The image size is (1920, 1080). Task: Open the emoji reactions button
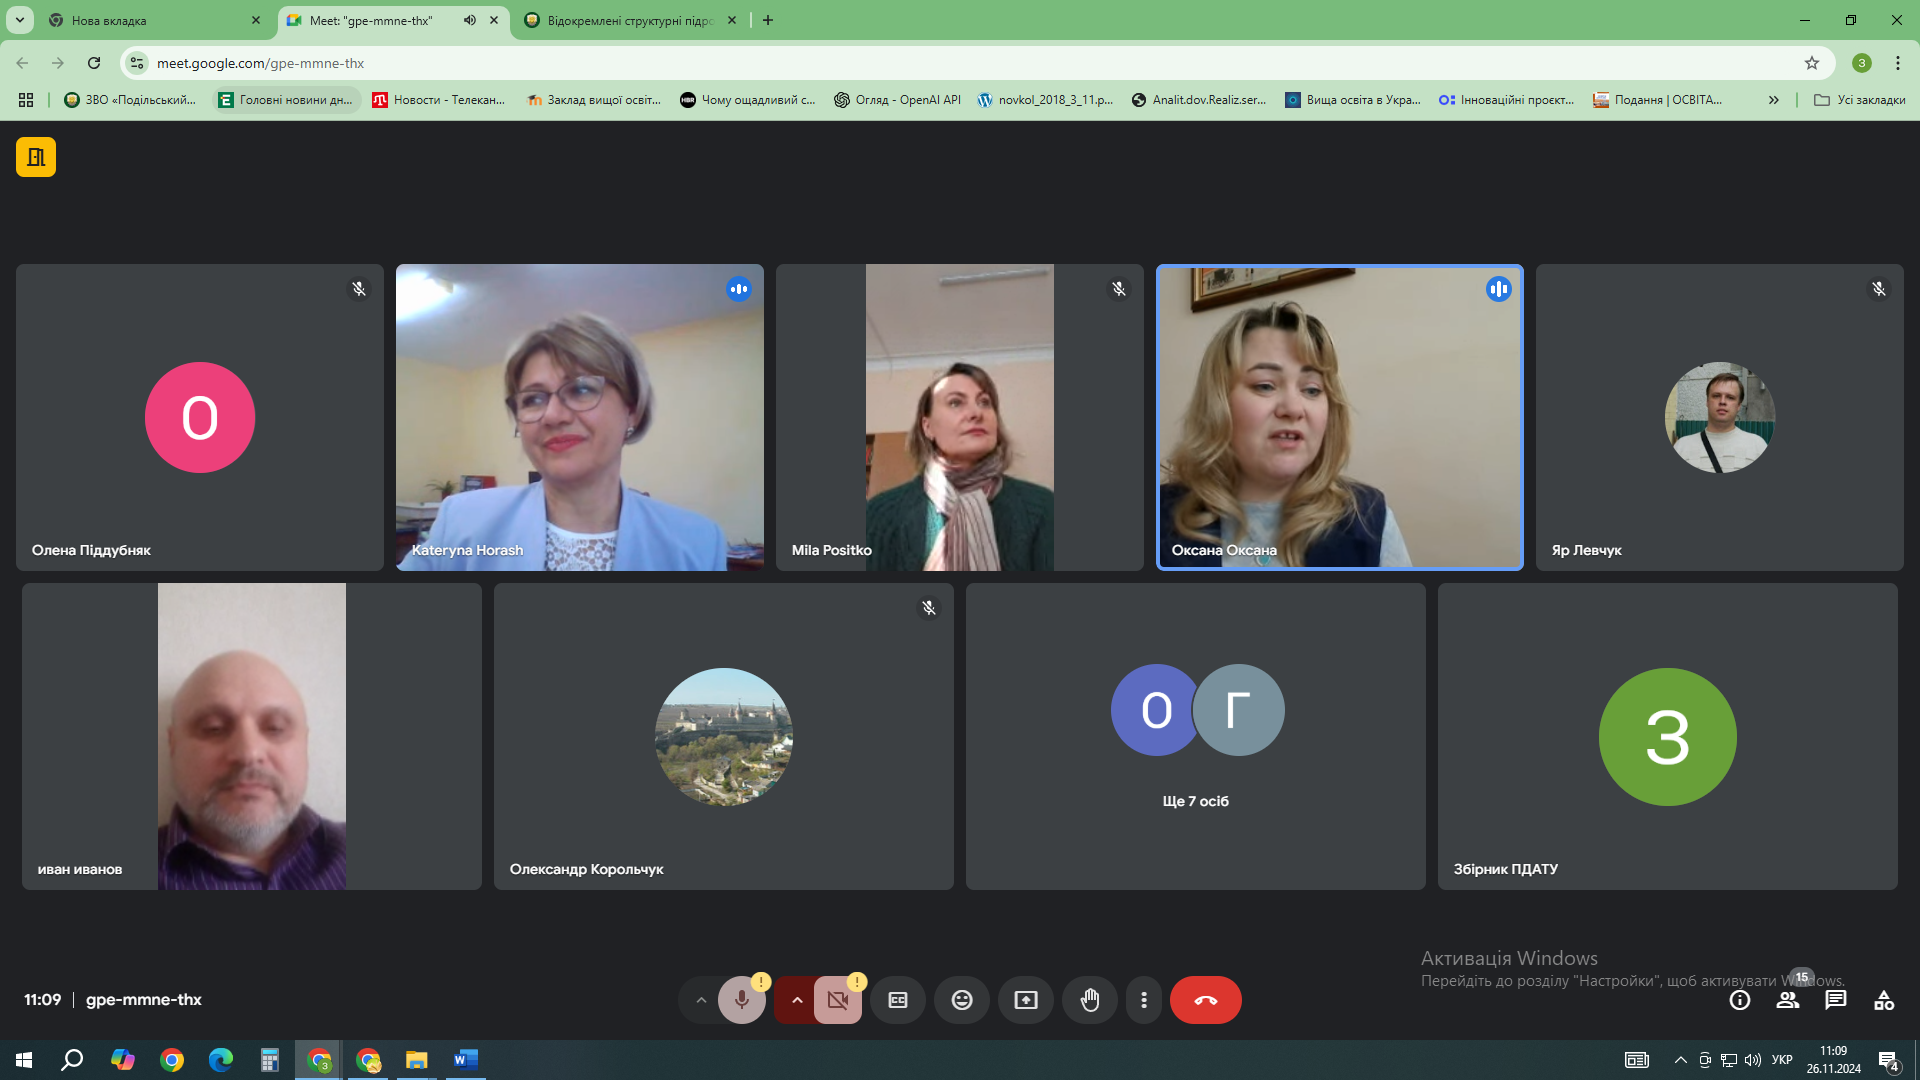(962, 1000)
